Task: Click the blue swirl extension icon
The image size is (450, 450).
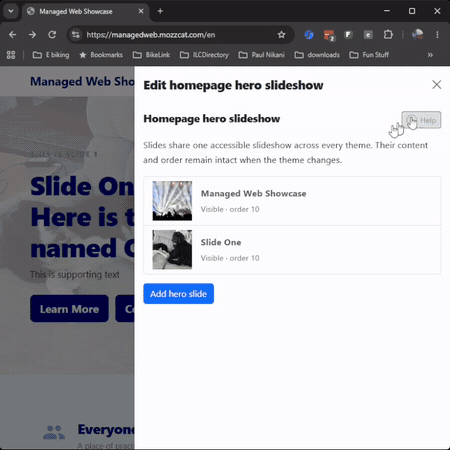Action: [x=309, y=35]
